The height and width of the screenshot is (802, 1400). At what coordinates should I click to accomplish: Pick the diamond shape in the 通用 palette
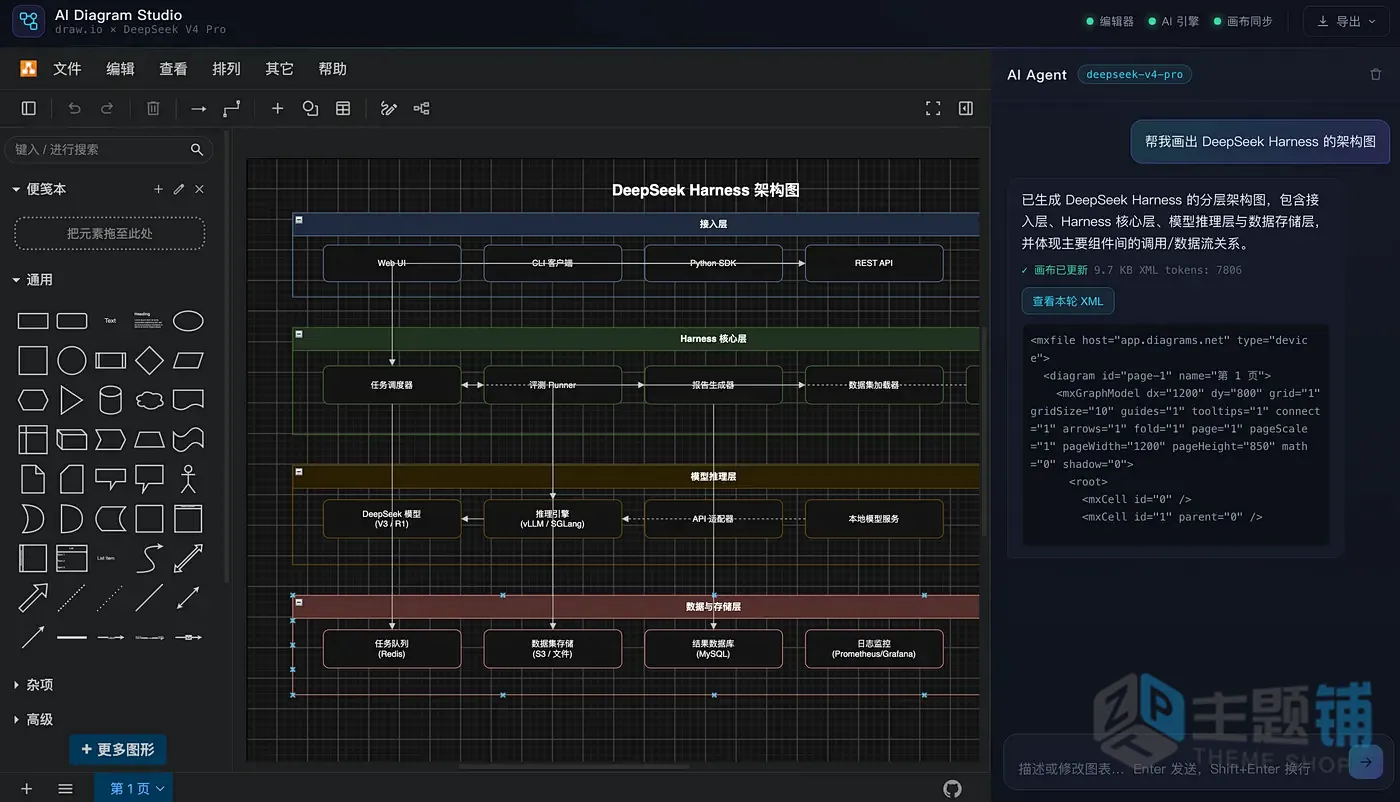pos(149,360)
